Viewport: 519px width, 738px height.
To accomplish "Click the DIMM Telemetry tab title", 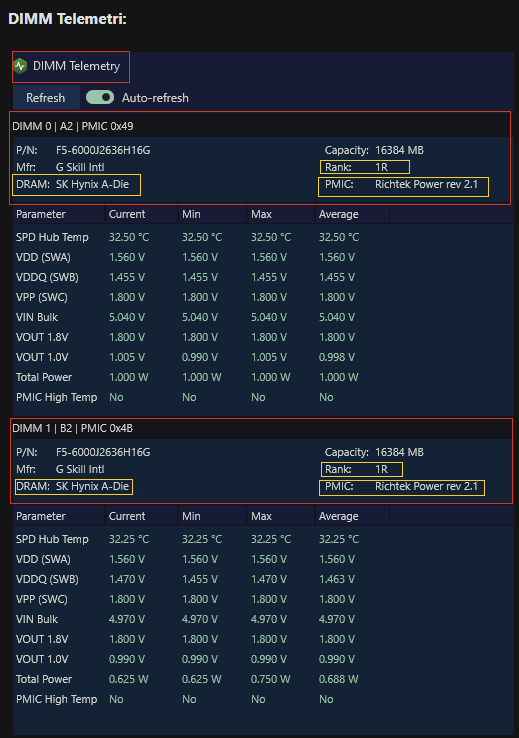I will click(x=76, y=66).
